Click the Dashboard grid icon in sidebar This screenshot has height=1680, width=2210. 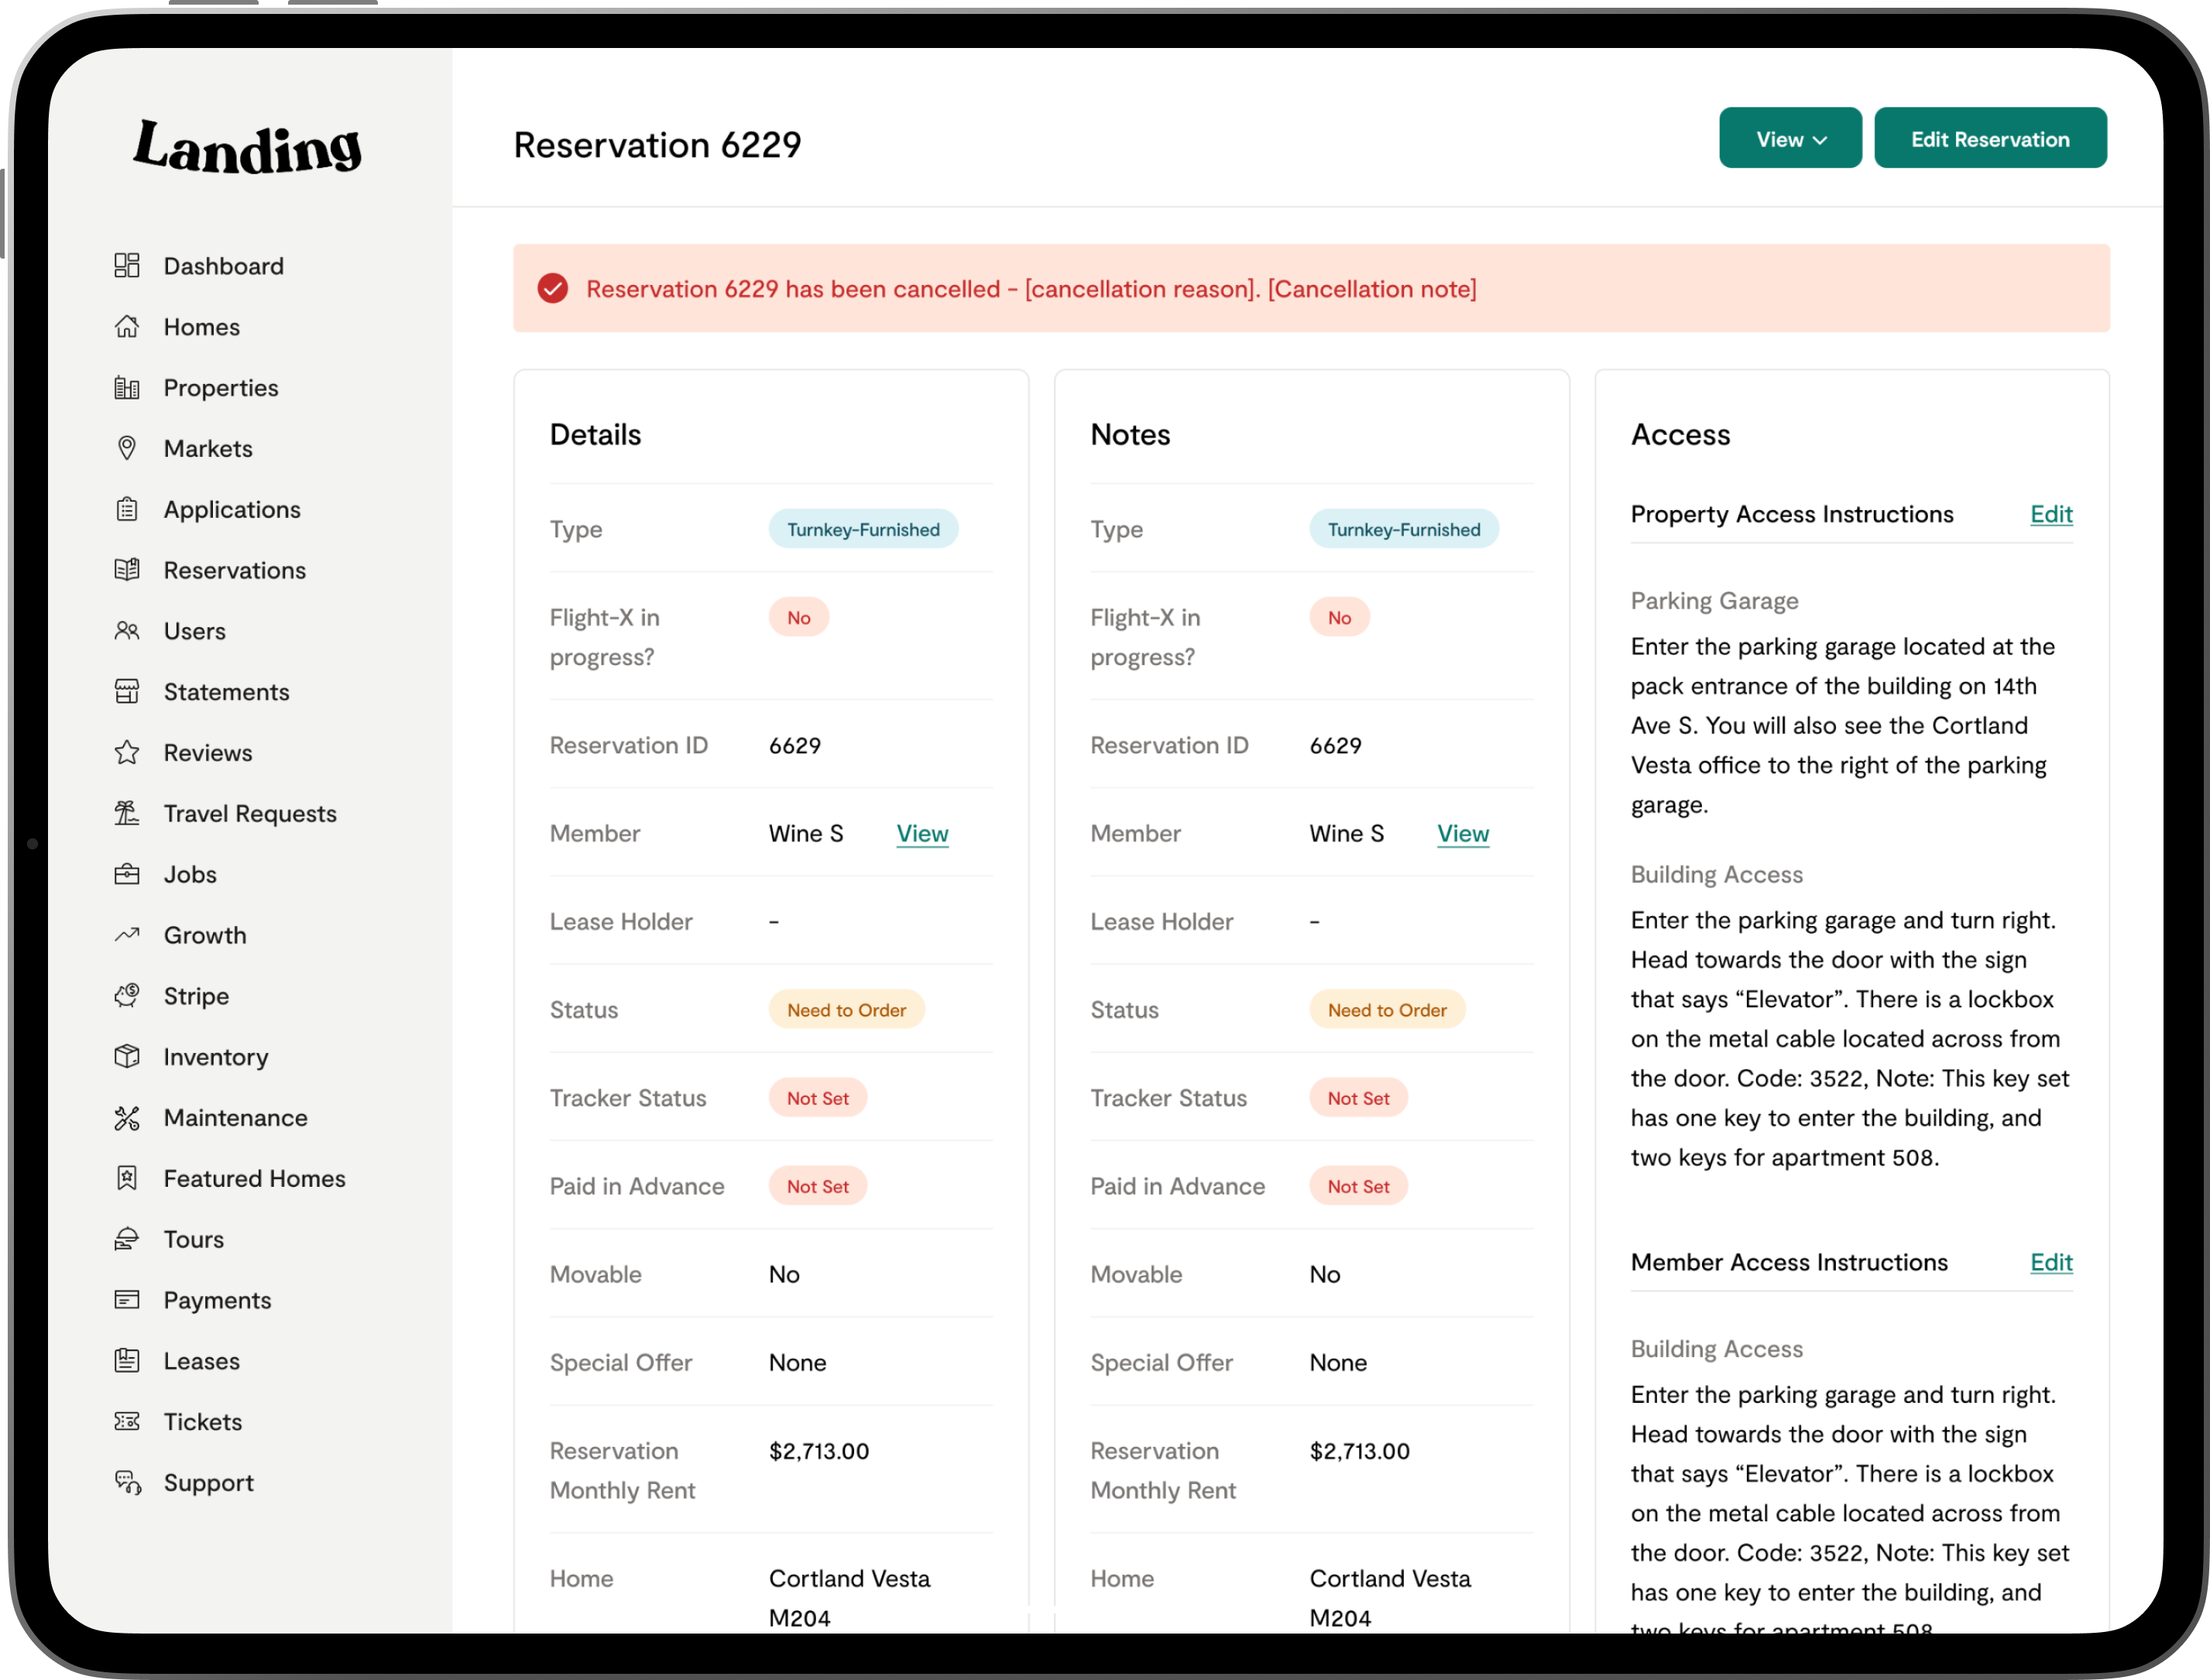coord(127,266)
